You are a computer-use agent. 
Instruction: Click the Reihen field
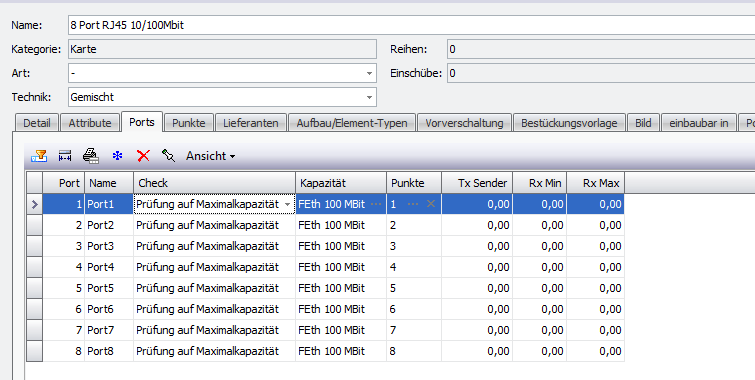click(601, 49)
